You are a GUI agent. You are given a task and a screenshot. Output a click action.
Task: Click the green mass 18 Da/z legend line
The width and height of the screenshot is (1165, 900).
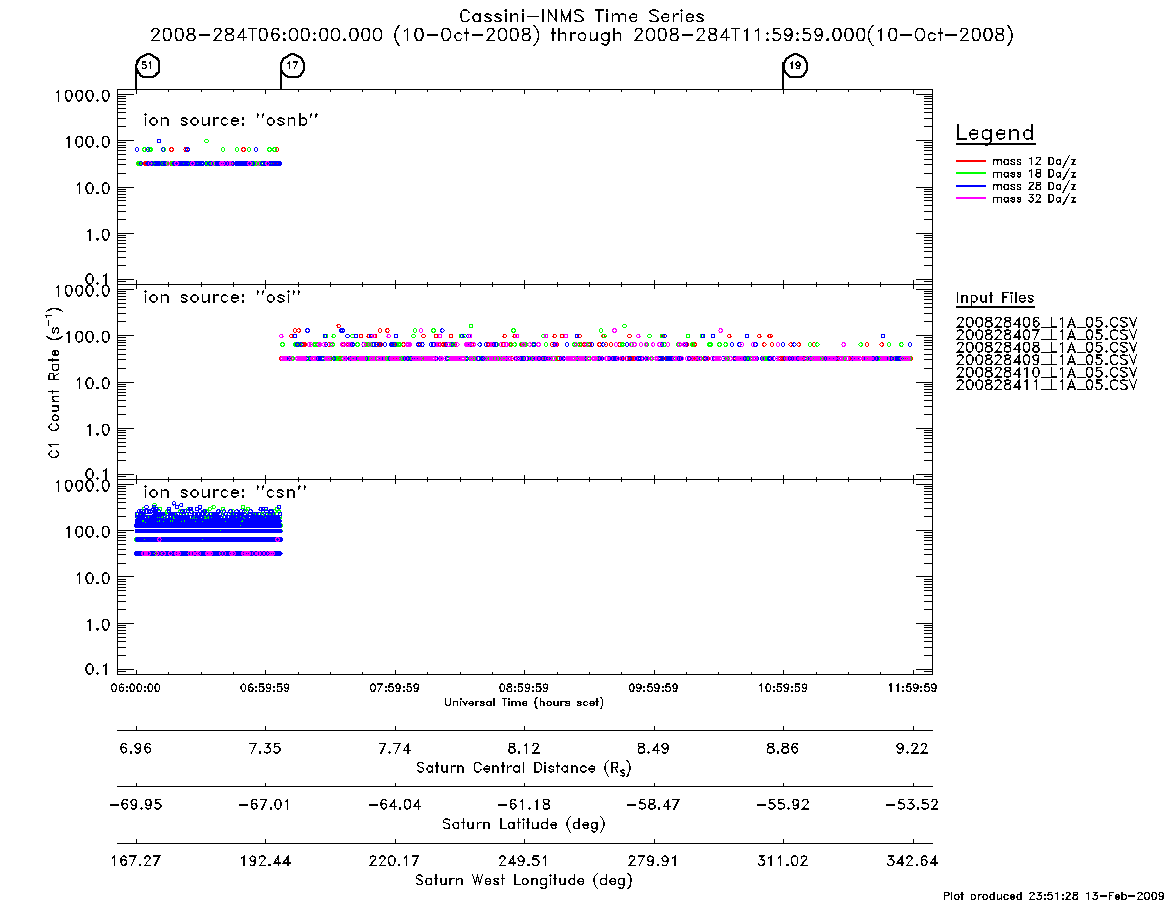coord(970,173)
